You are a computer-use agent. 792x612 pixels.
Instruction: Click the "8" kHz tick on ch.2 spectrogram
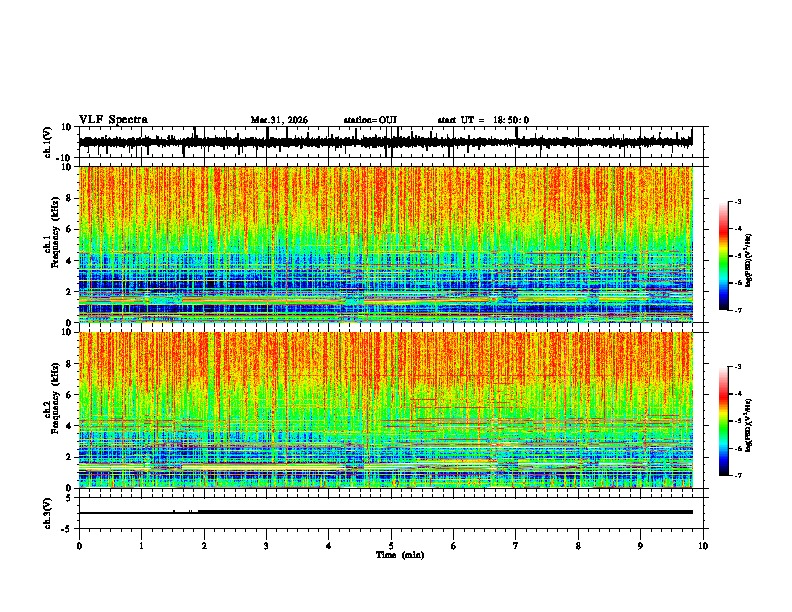69,364
